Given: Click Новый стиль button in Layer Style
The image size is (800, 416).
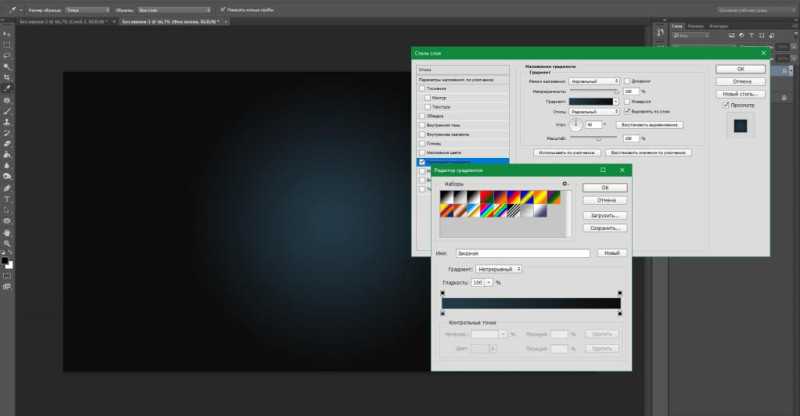Looking at the screenshot, I should point(740,94).
